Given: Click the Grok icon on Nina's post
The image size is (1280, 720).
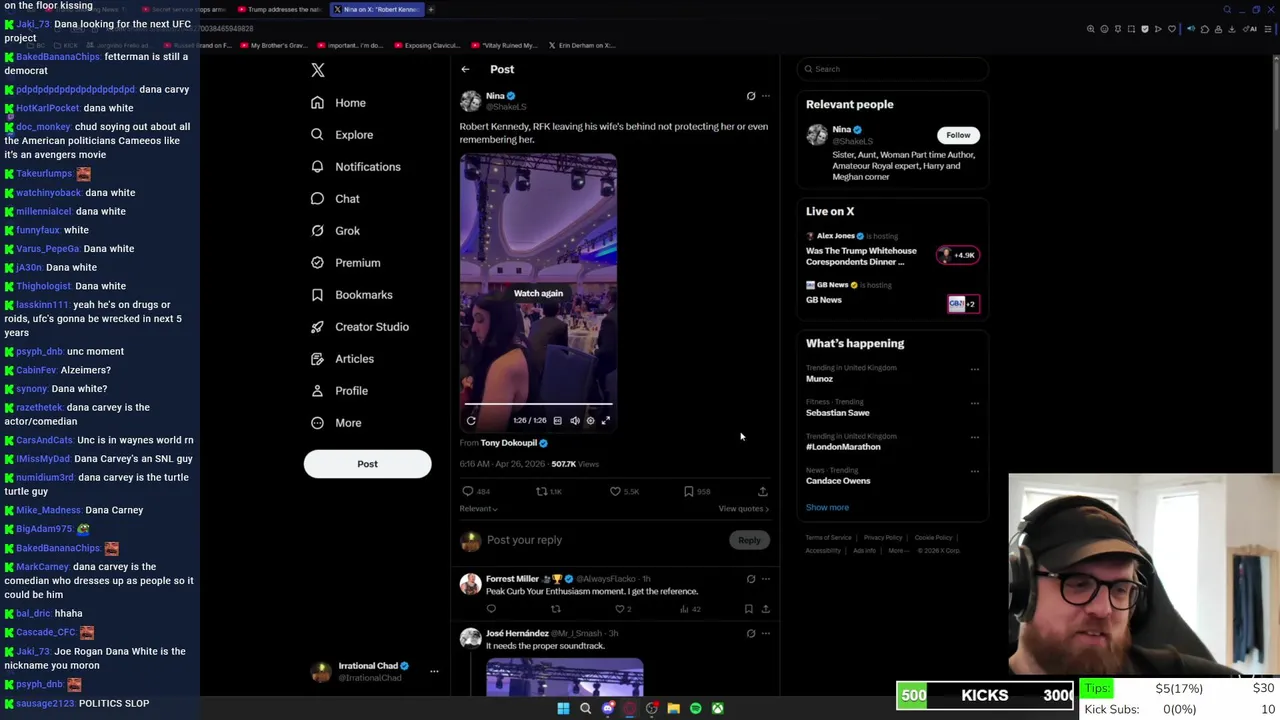Looking at the screenshot, I should [751, 96].
